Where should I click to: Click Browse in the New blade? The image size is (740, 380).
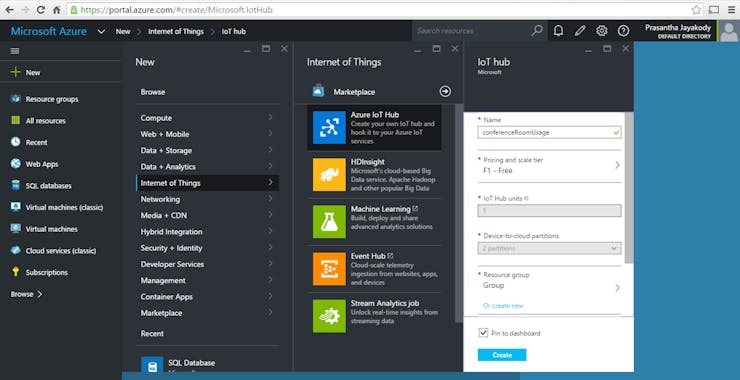pyautogui.click(x=153, y=92)
